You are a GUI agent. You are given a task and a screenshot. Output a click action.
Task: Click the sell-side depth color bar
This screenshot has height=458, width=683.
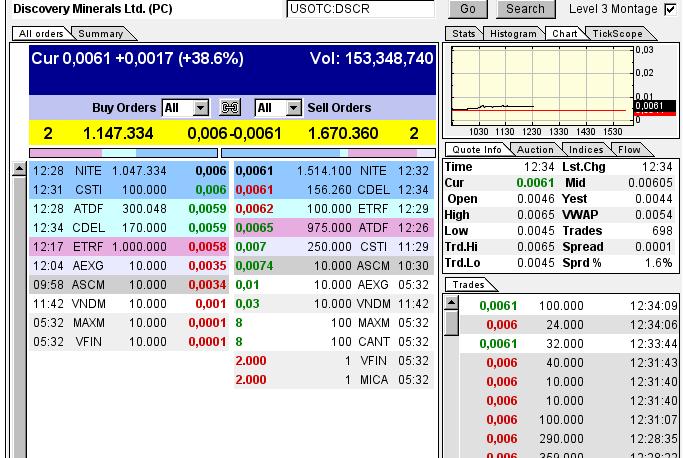point(328,153)
